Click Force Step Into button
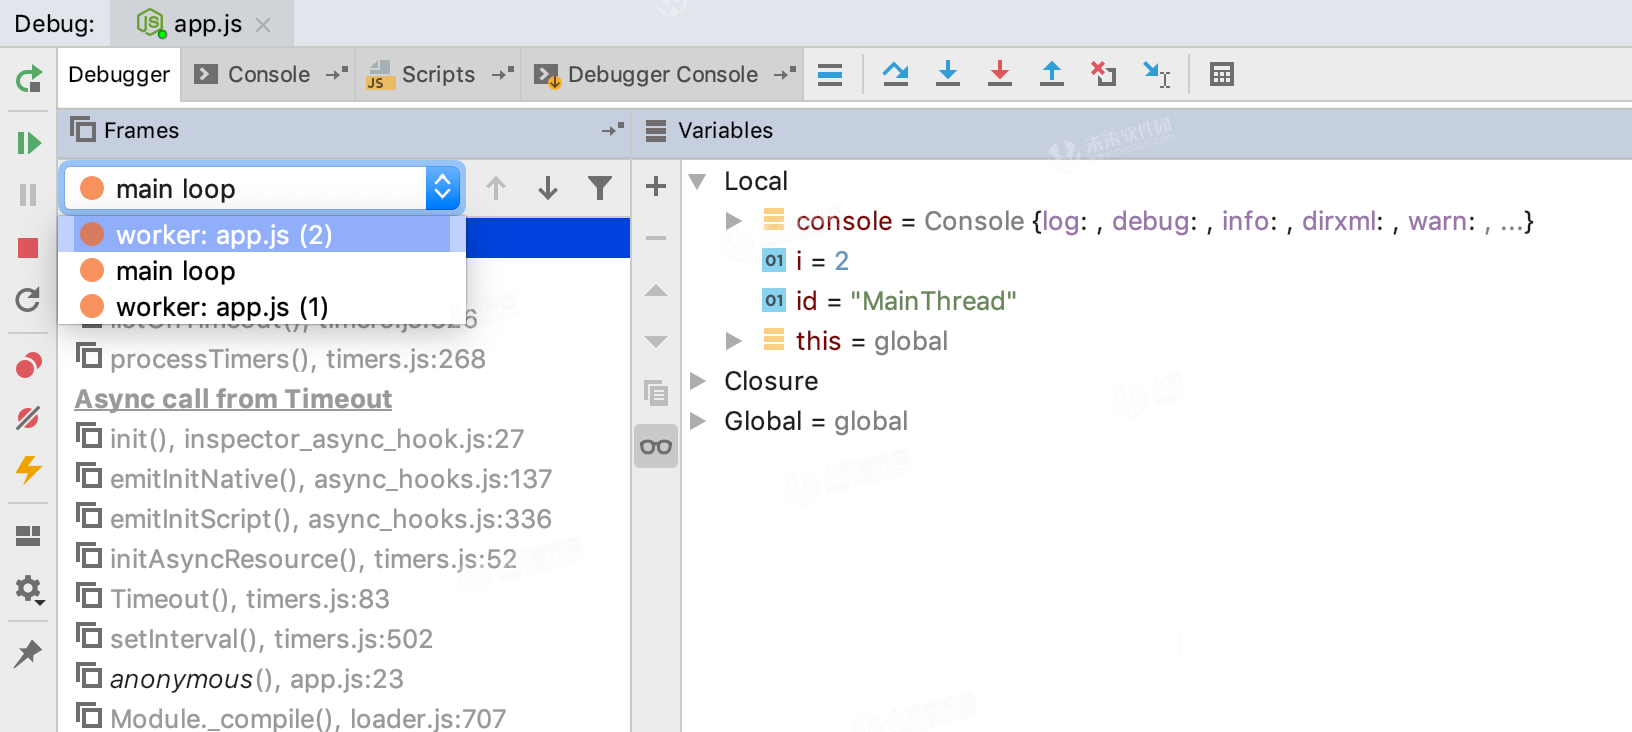The width and height of the screenshot is (1632, 732). [1000, 74]
